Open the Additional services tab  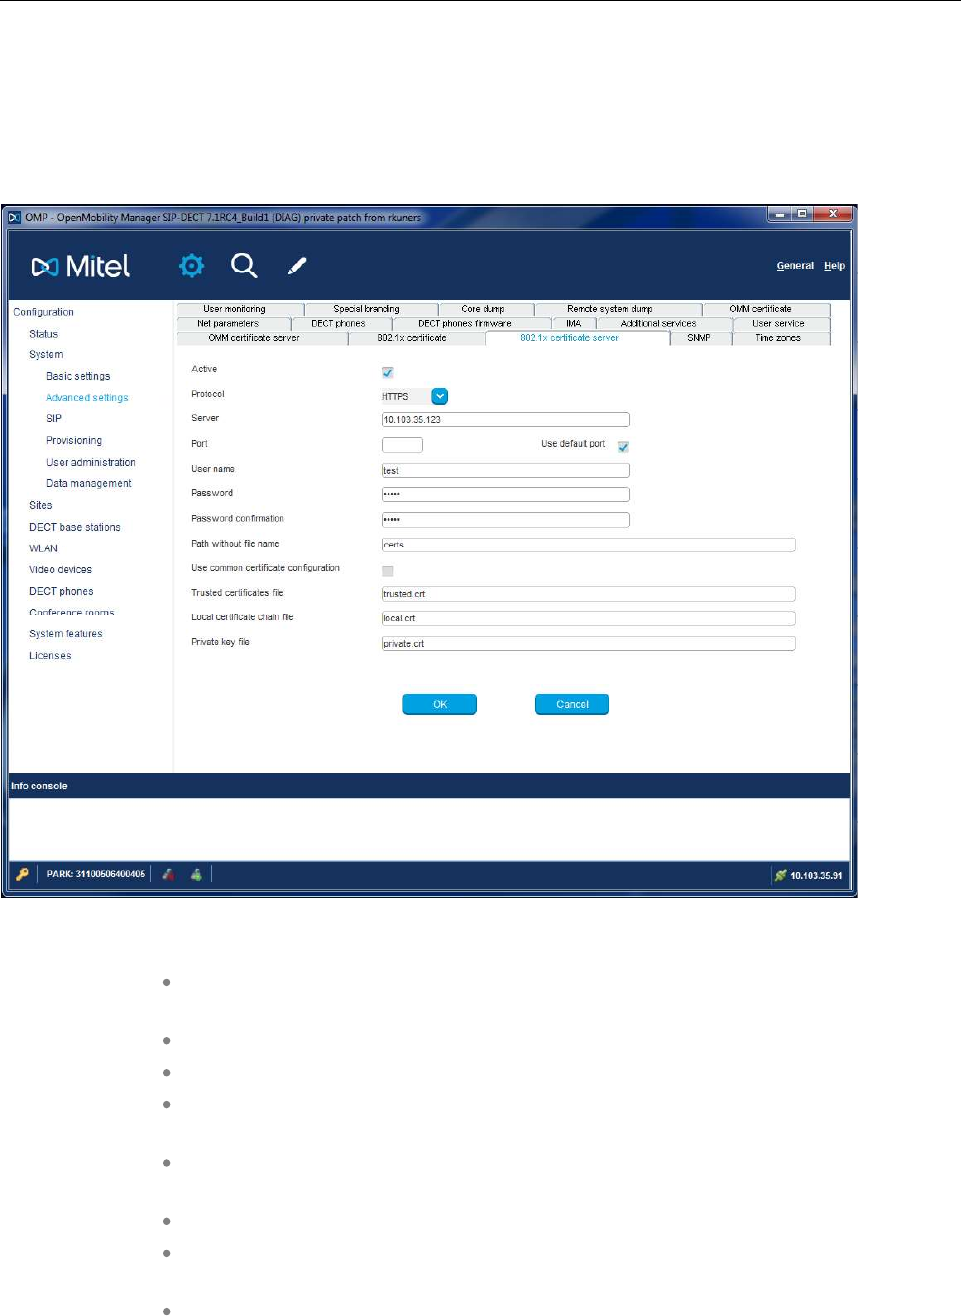pyautogui.click(x=663, y=323)
